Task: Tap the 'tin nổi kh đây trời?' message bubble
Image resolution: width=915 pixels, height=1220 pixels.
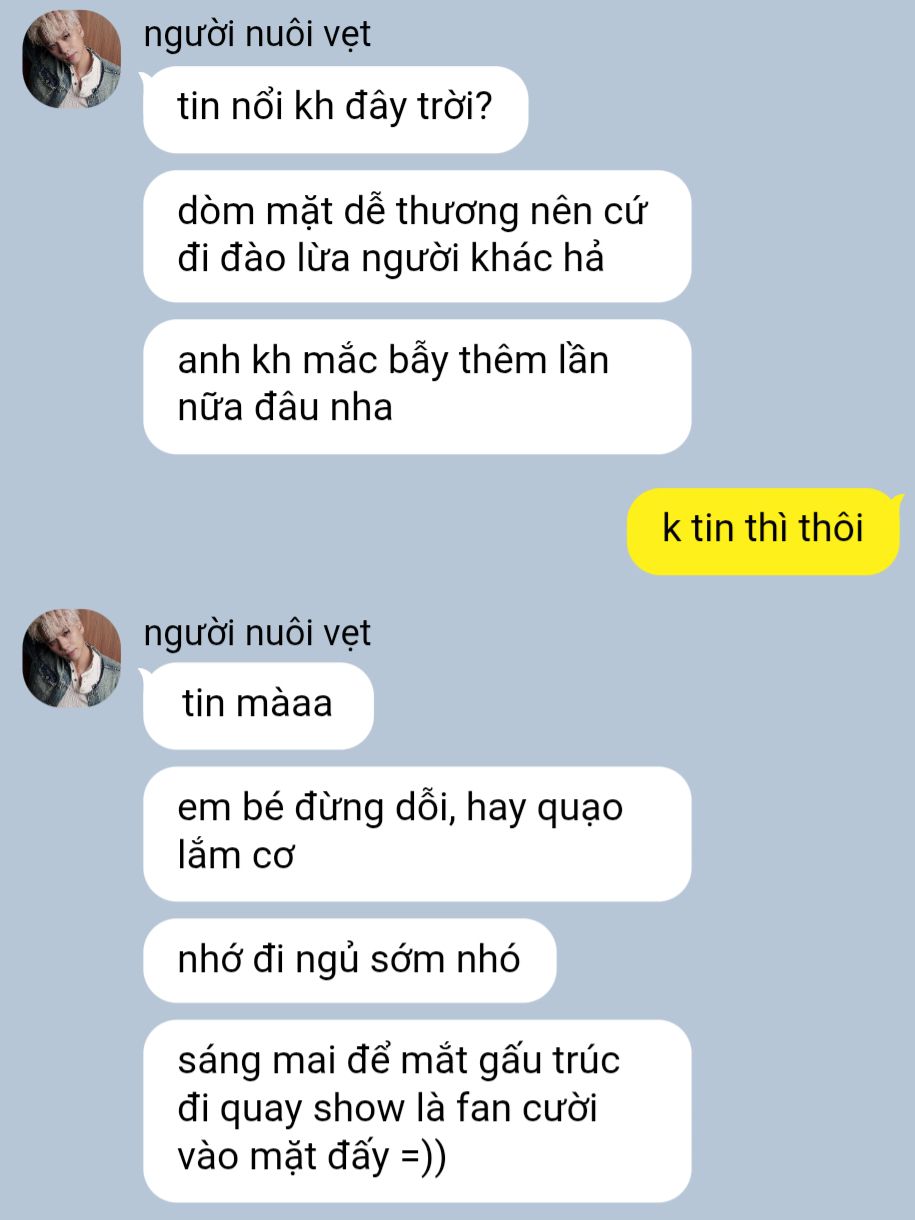Action: 335,109
